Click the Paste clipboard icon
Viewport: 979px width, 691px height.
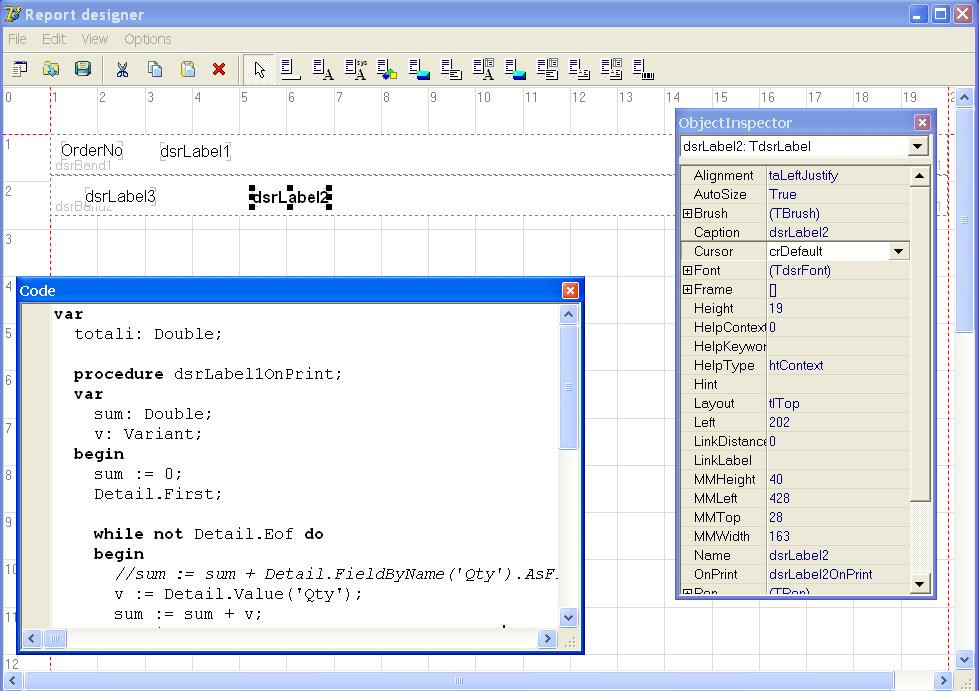point(187,69)
